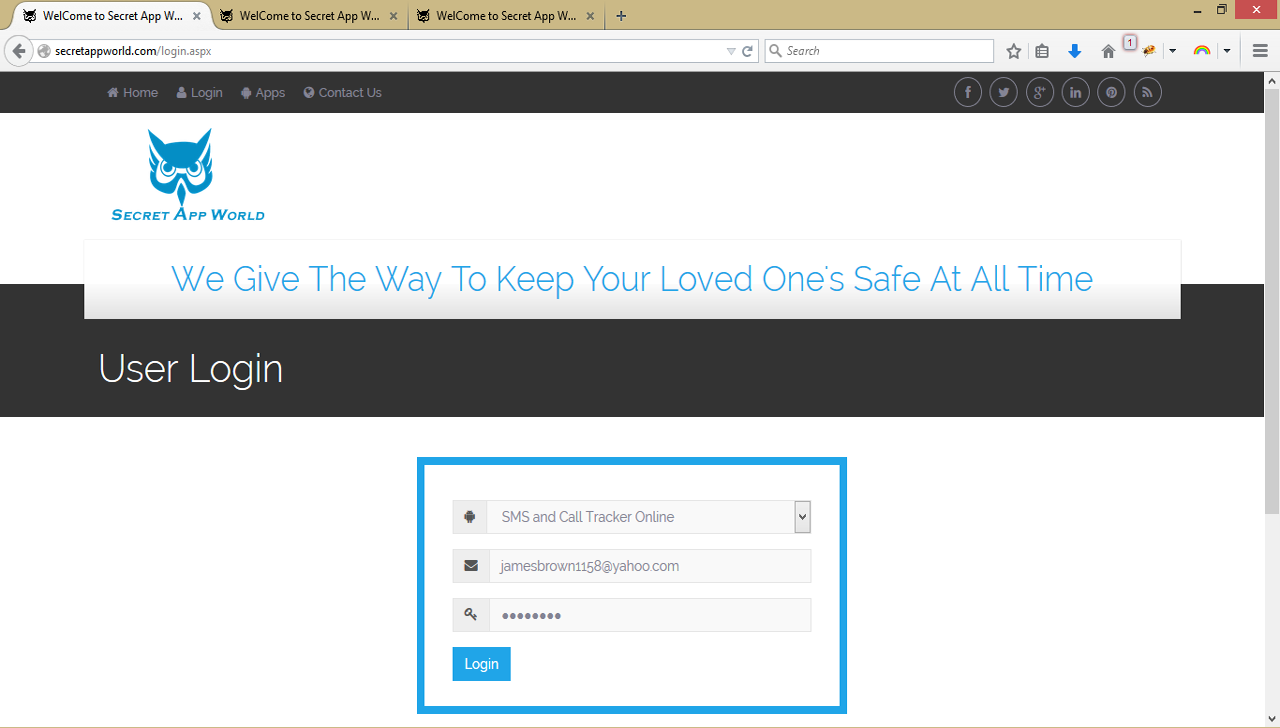This screenshot has width=1280, height=728.
Task: Expand the dropdown arrow next to add-on icon
Action: [x=1172, y=51]
